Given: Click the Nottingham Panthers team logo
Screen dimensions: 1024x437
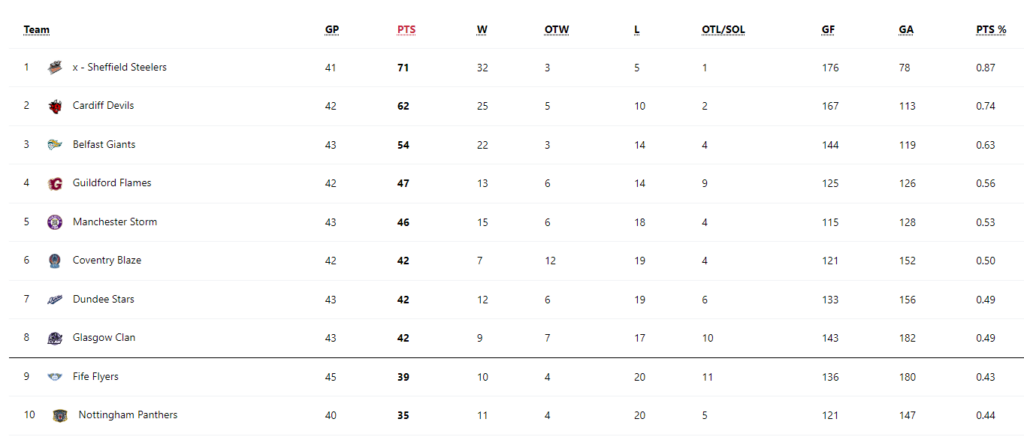Looking at the screenshot, I should coord(60,415).
